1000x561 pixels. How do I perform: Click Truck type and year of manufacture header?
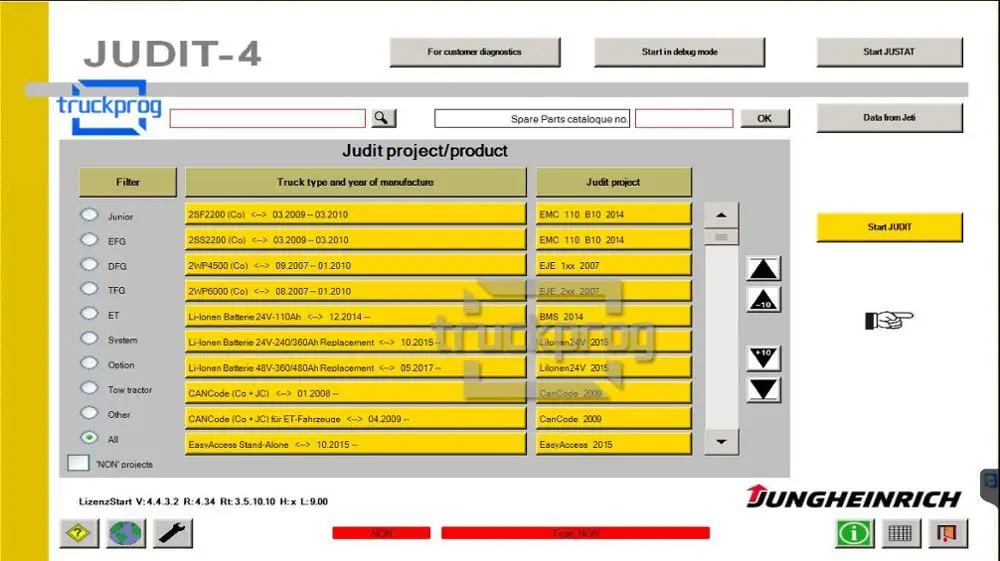pos(356,182)
